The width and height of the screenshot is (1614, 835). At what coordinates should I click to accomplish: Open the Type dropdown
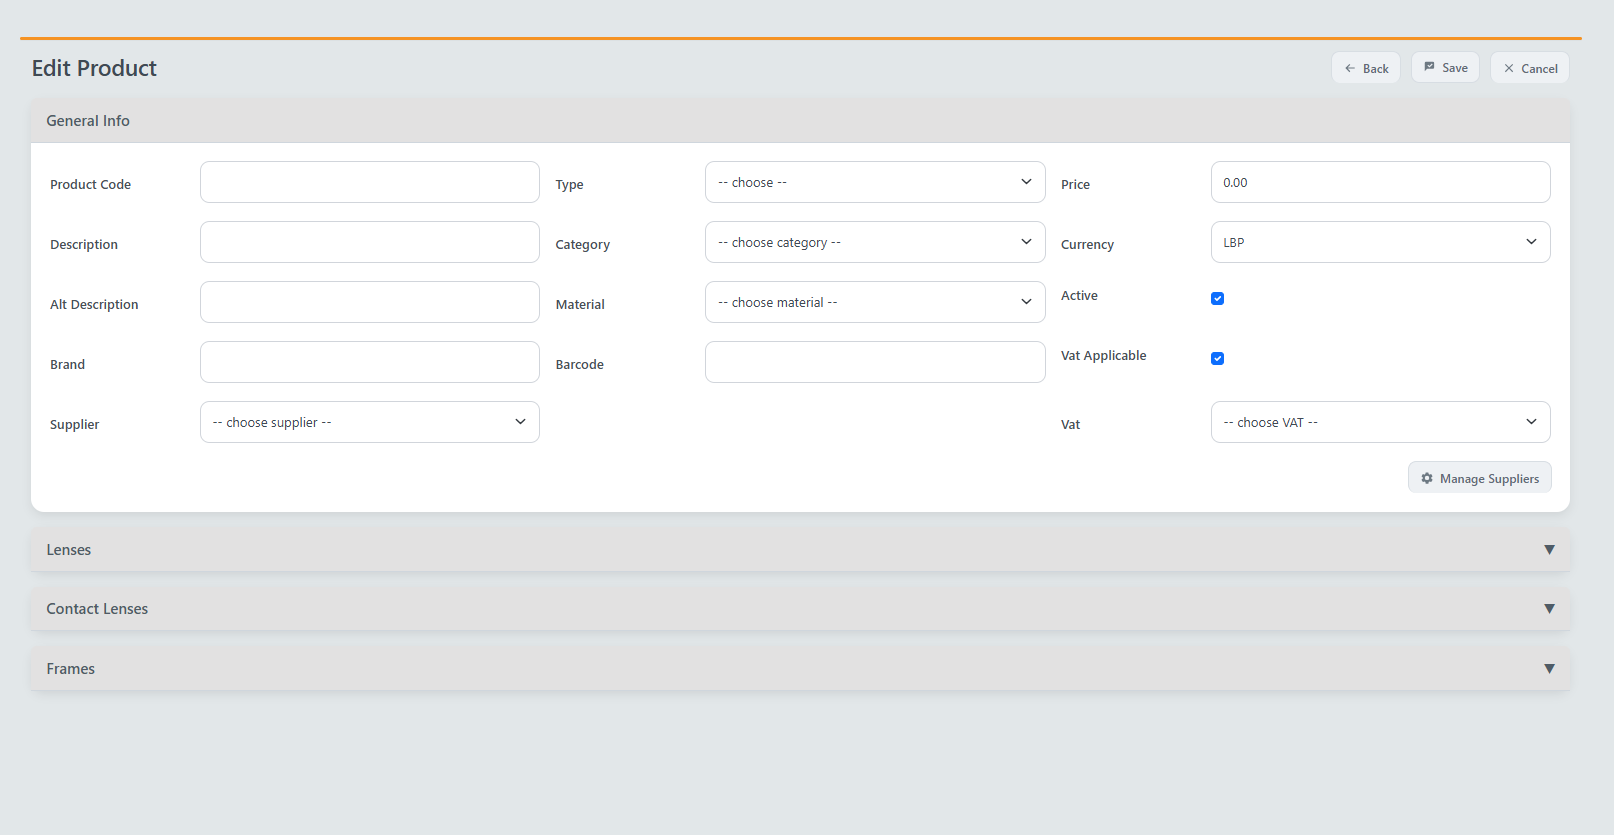pyautogui.click(x=874, y=182)
